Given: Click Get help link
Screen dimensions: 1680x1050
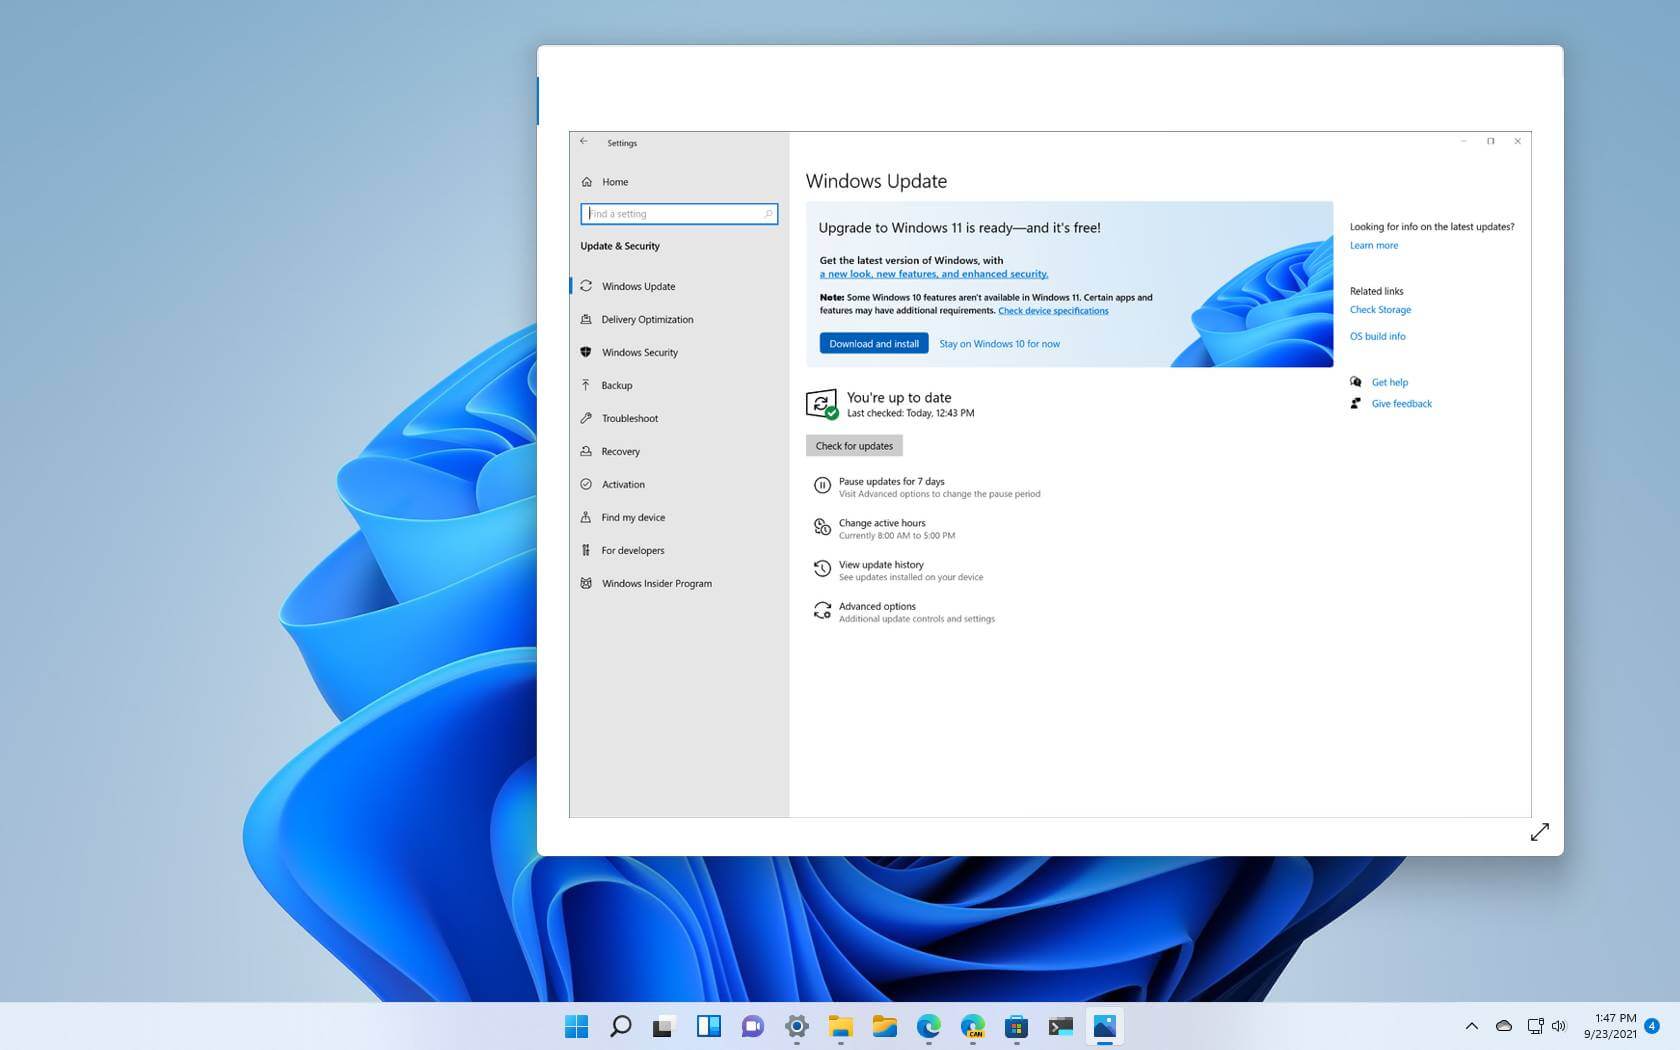Looking at the screenshot, I should 1389,382.
